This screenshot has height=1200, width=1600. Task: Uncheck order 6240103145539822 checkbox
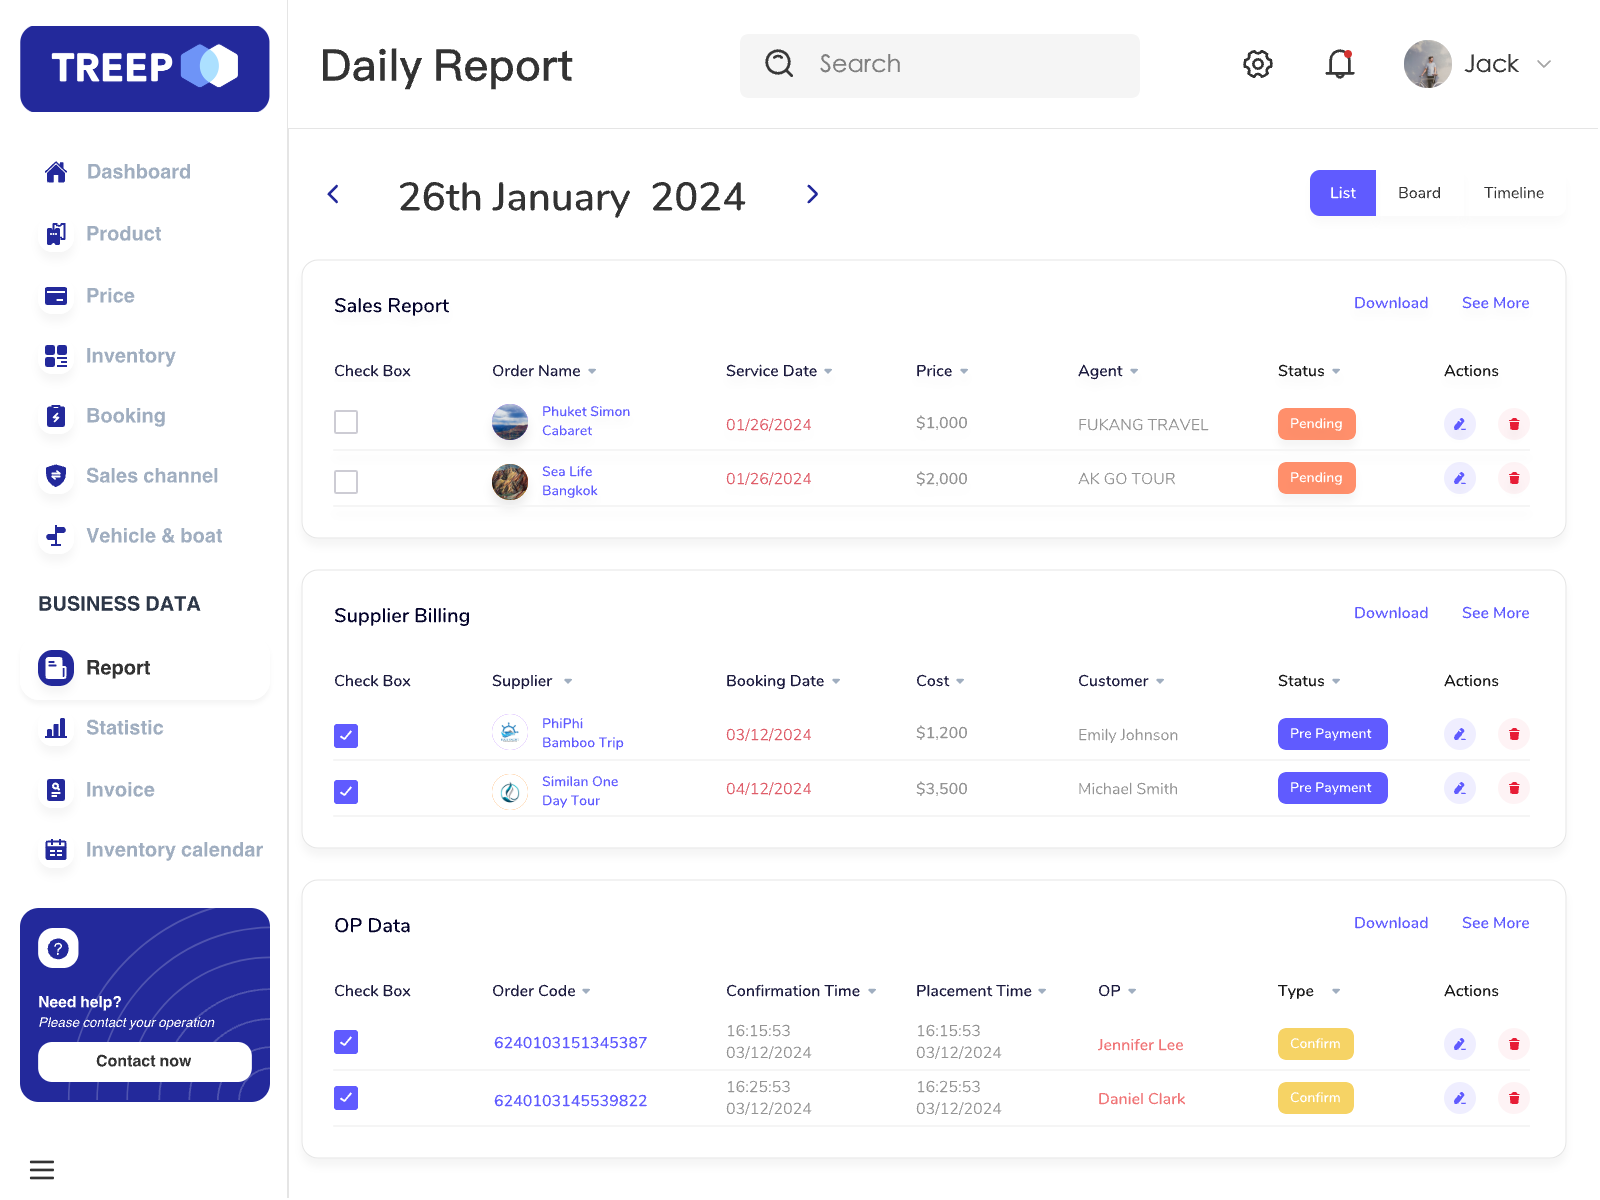(x=346, y=1098)
